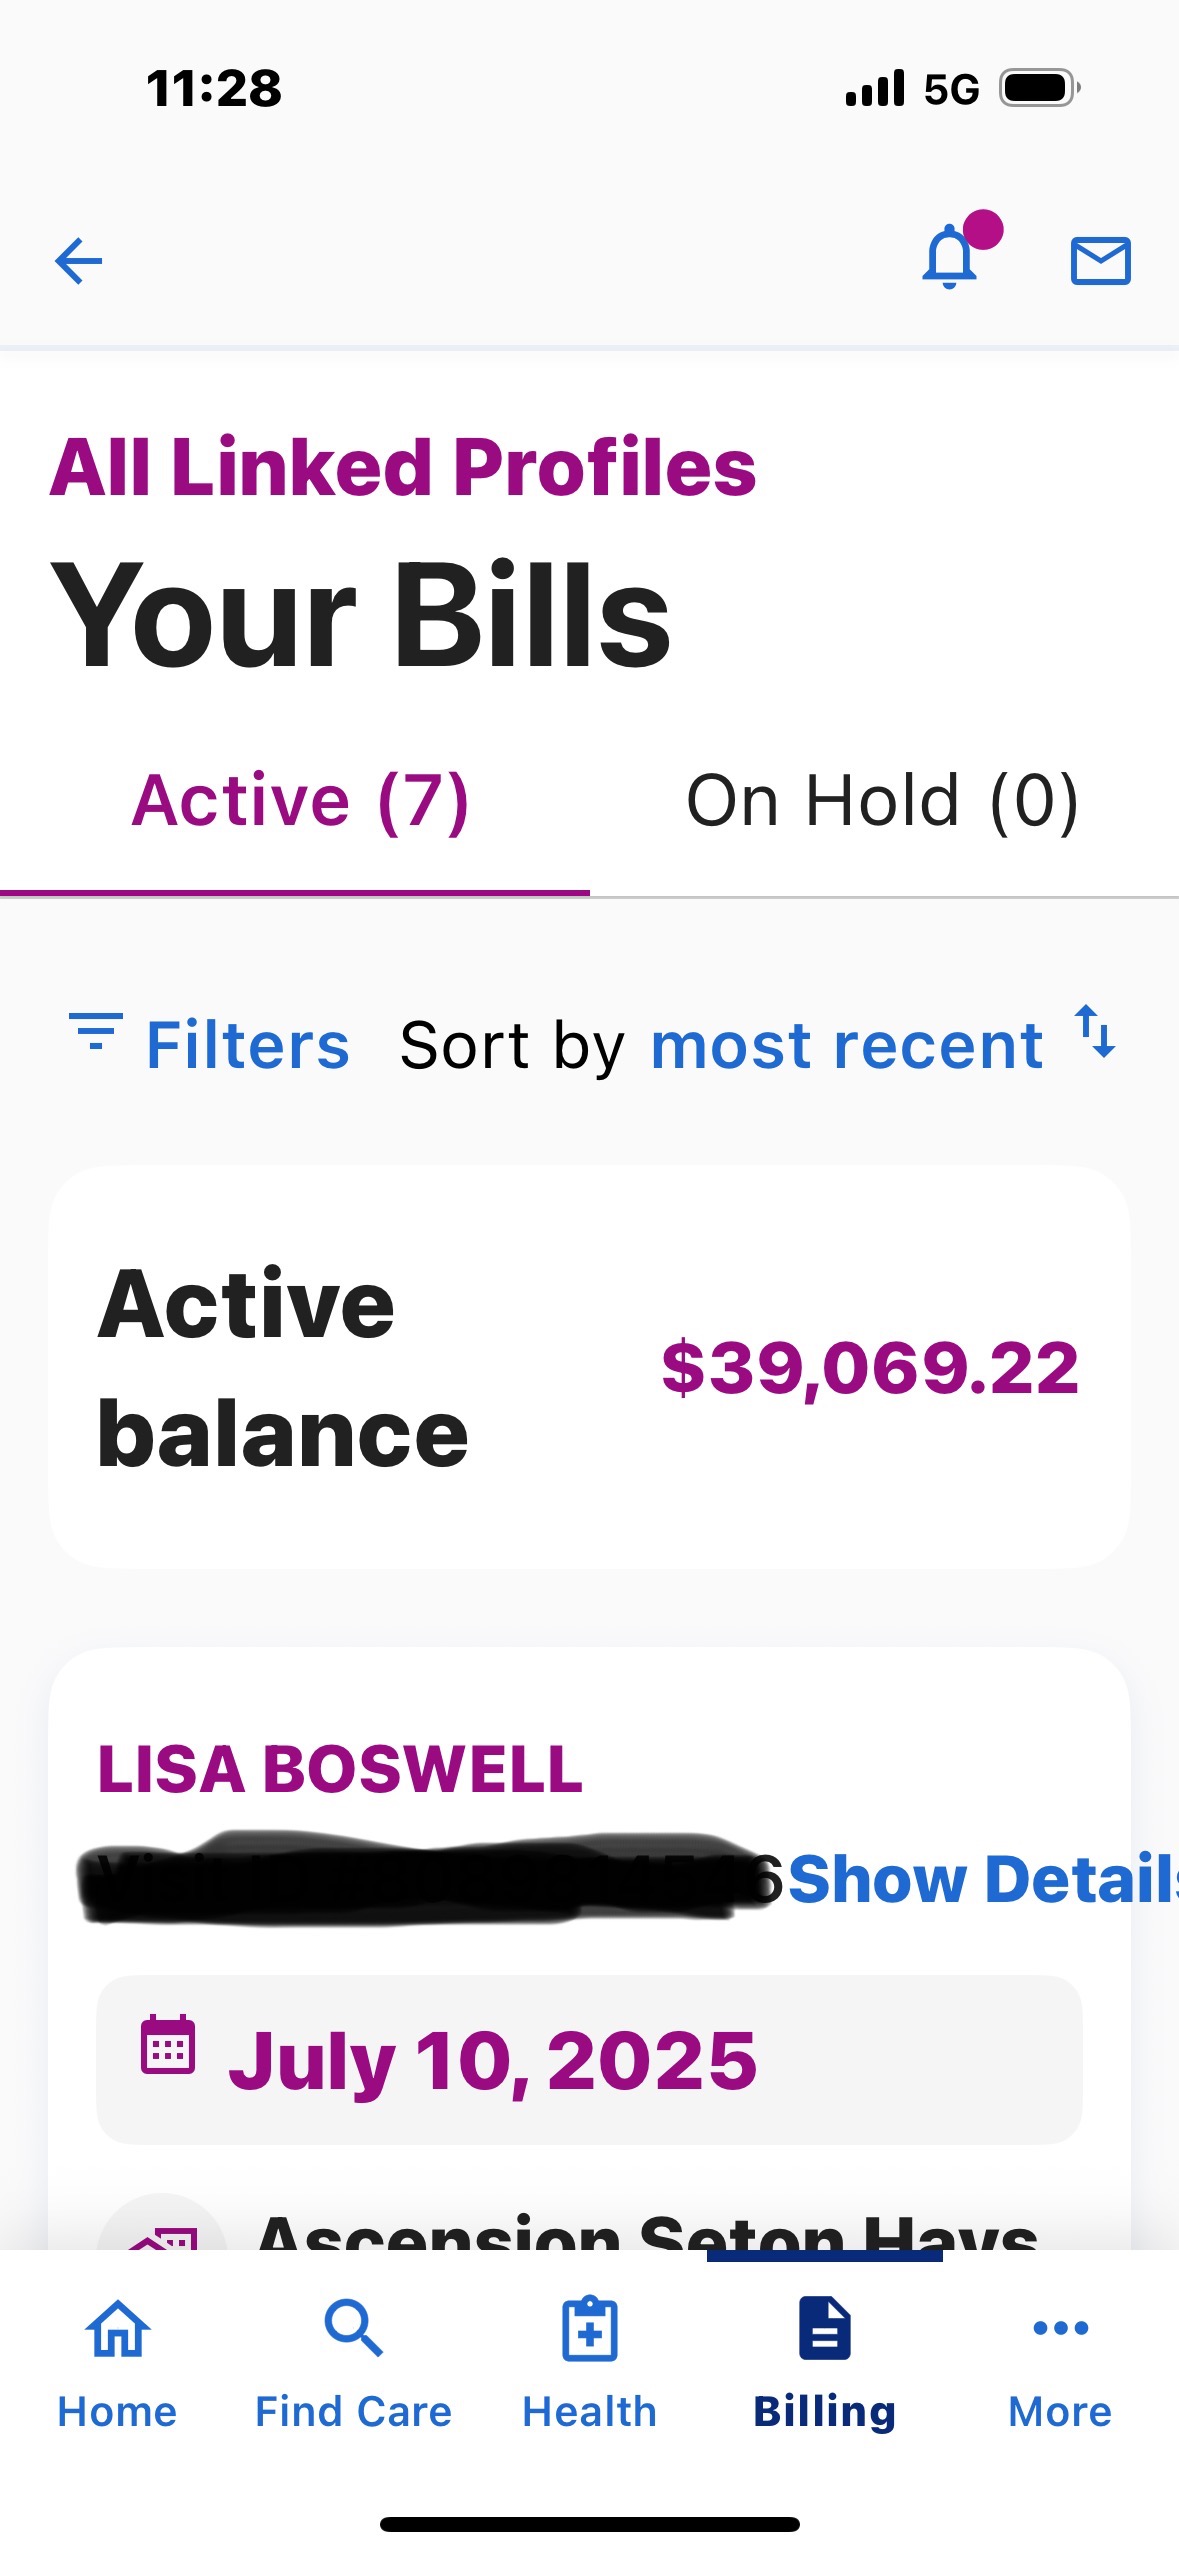This screenshot has width=1179, height=2556.
Task: Expand bill with Show Details
Action: pos(980,1879)
